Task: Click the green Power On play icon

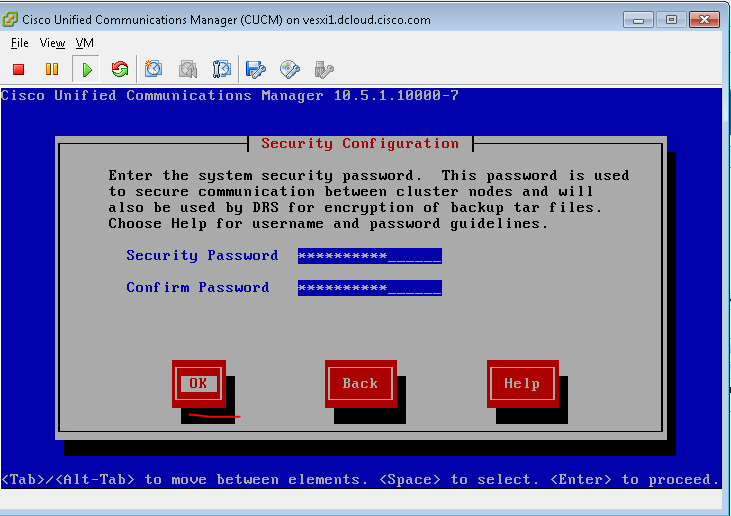Action: [86, 69]
